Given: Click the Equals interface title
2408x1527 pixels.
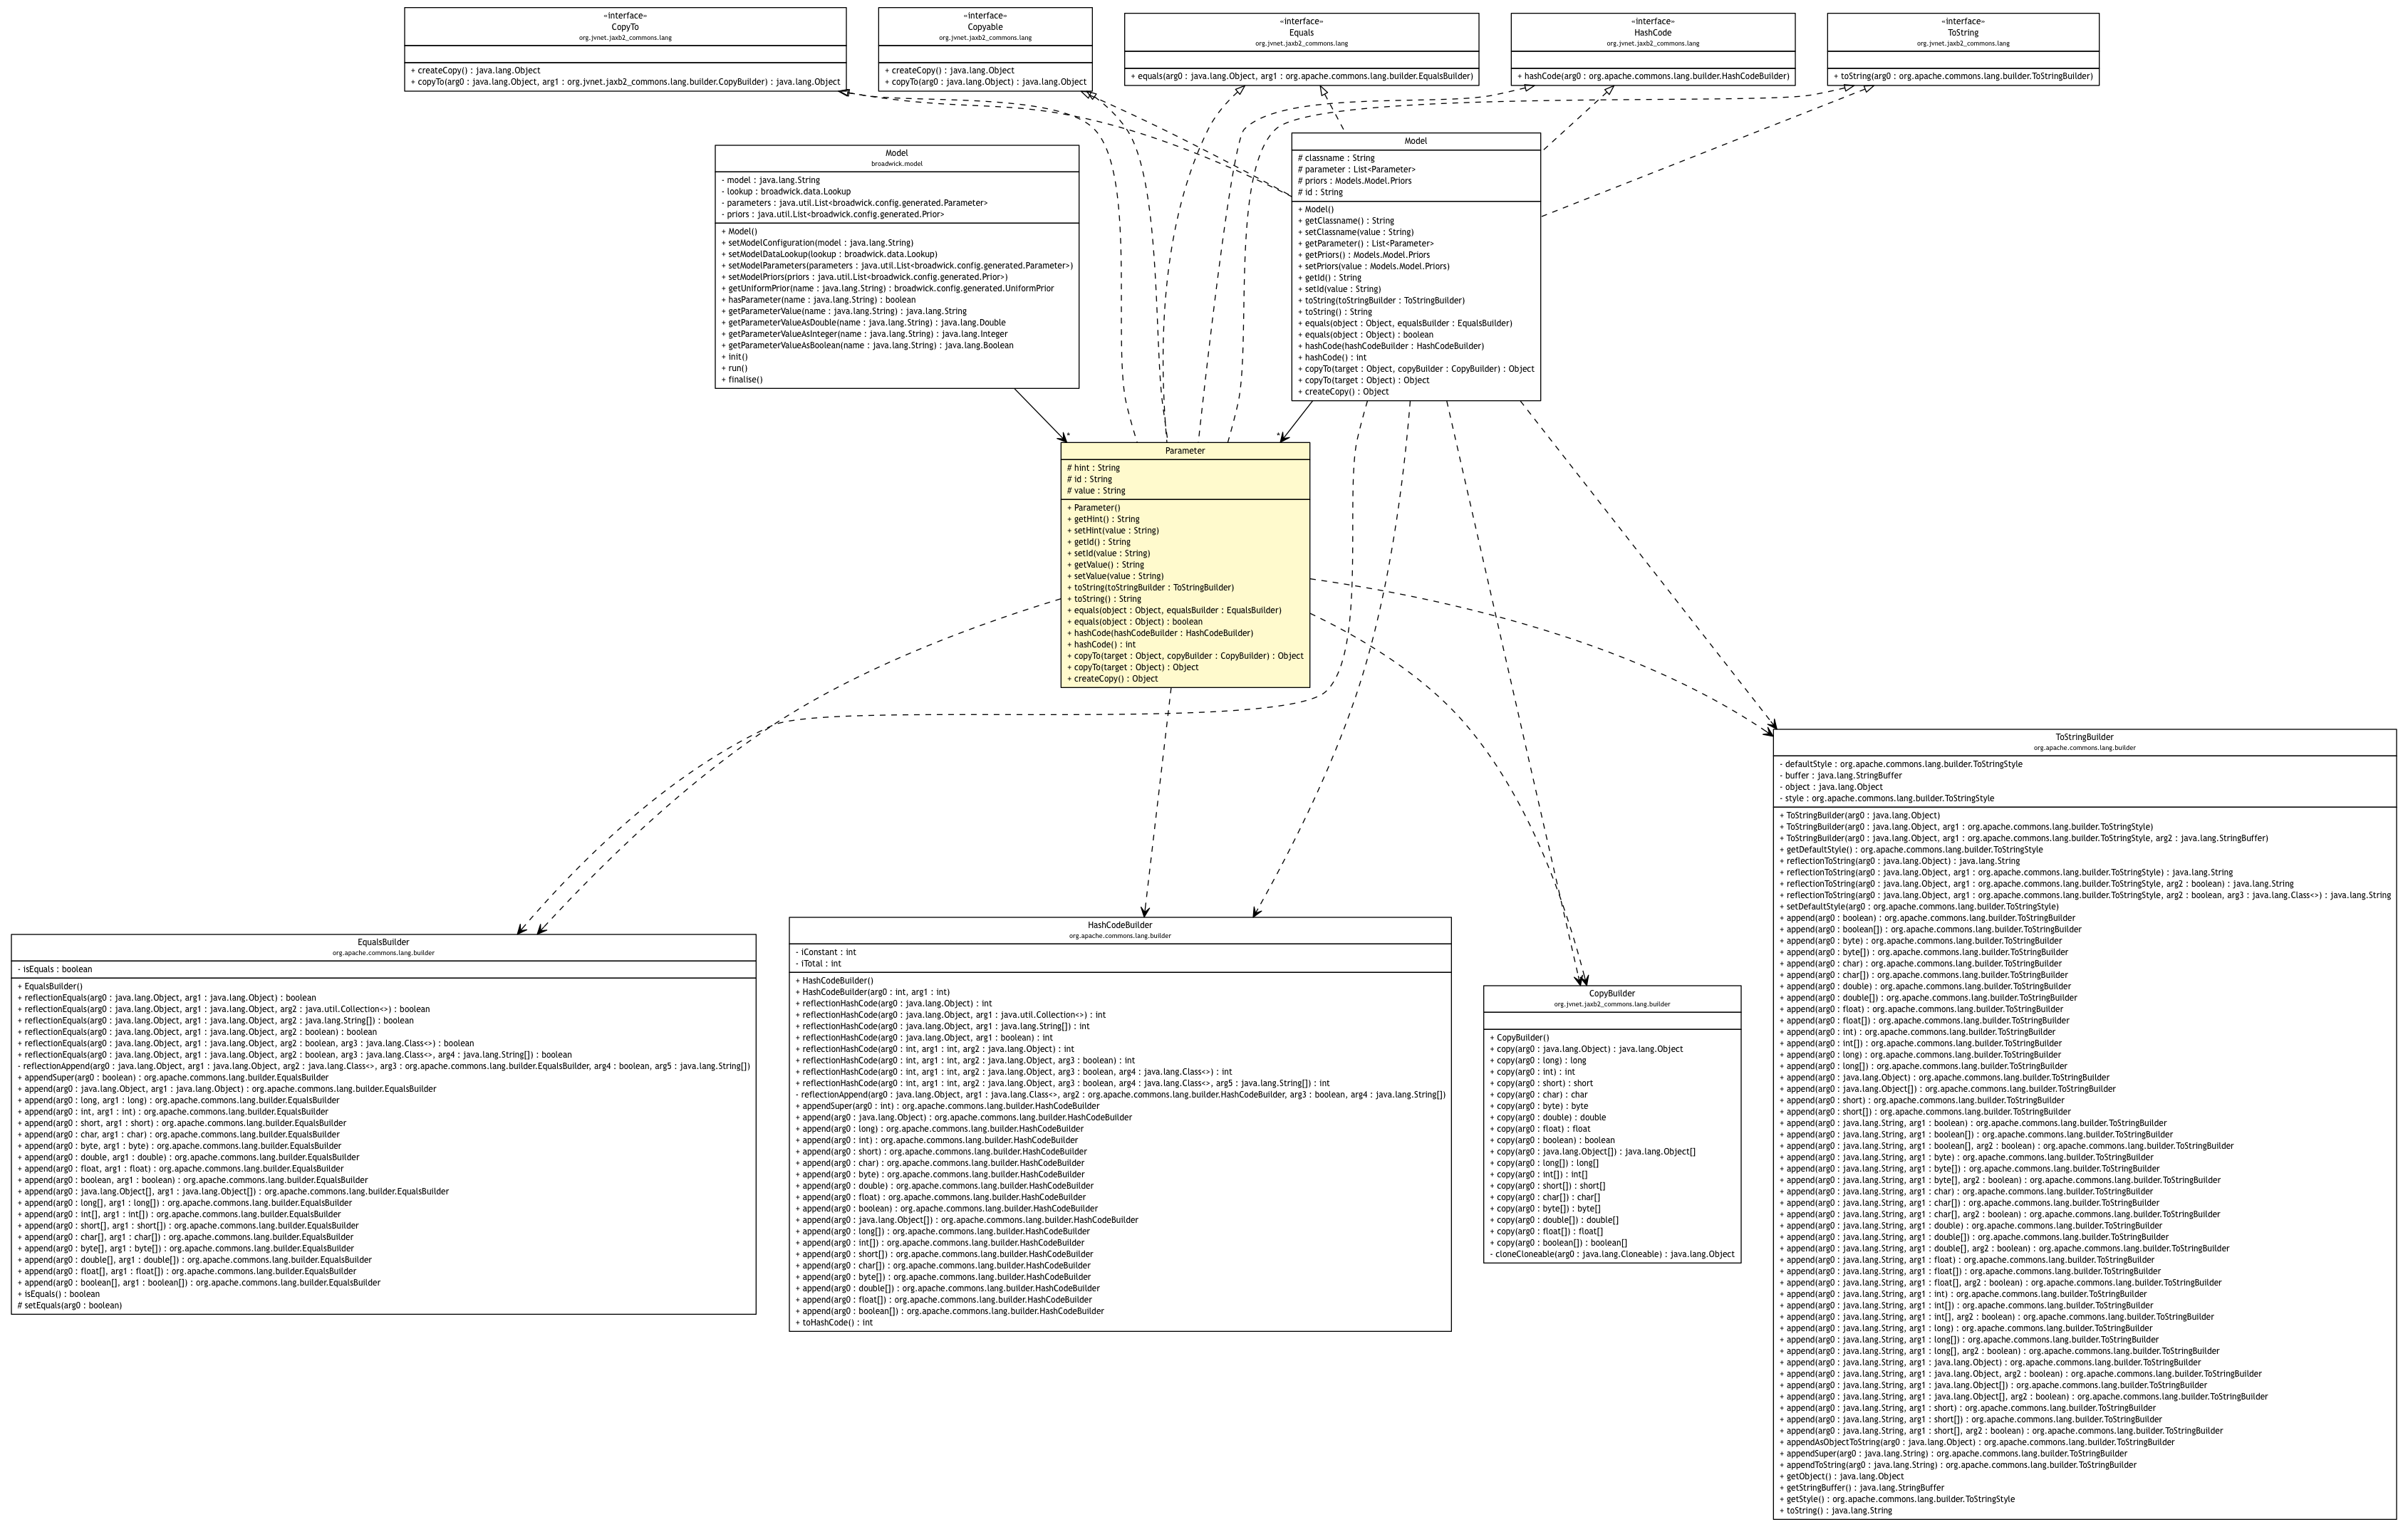Looking at the screenshot, I should click(x=1301, y=33).
